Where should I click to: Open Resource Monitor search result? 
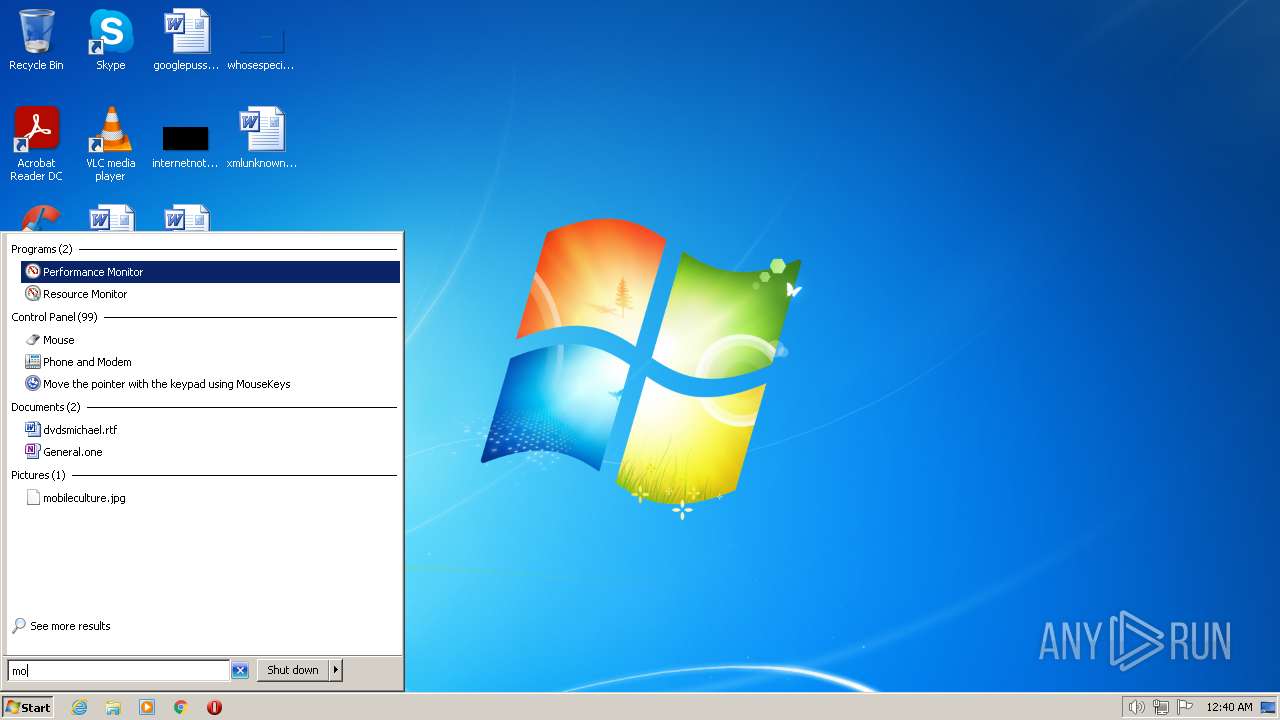pyautogui.click(x=210, y=294)
